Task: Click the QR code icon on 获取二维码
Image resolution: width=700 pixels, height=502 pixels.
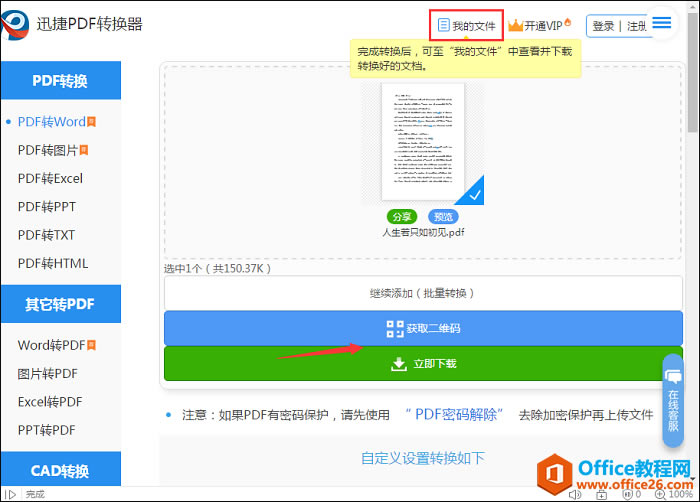Action: (x=395, y=329)
